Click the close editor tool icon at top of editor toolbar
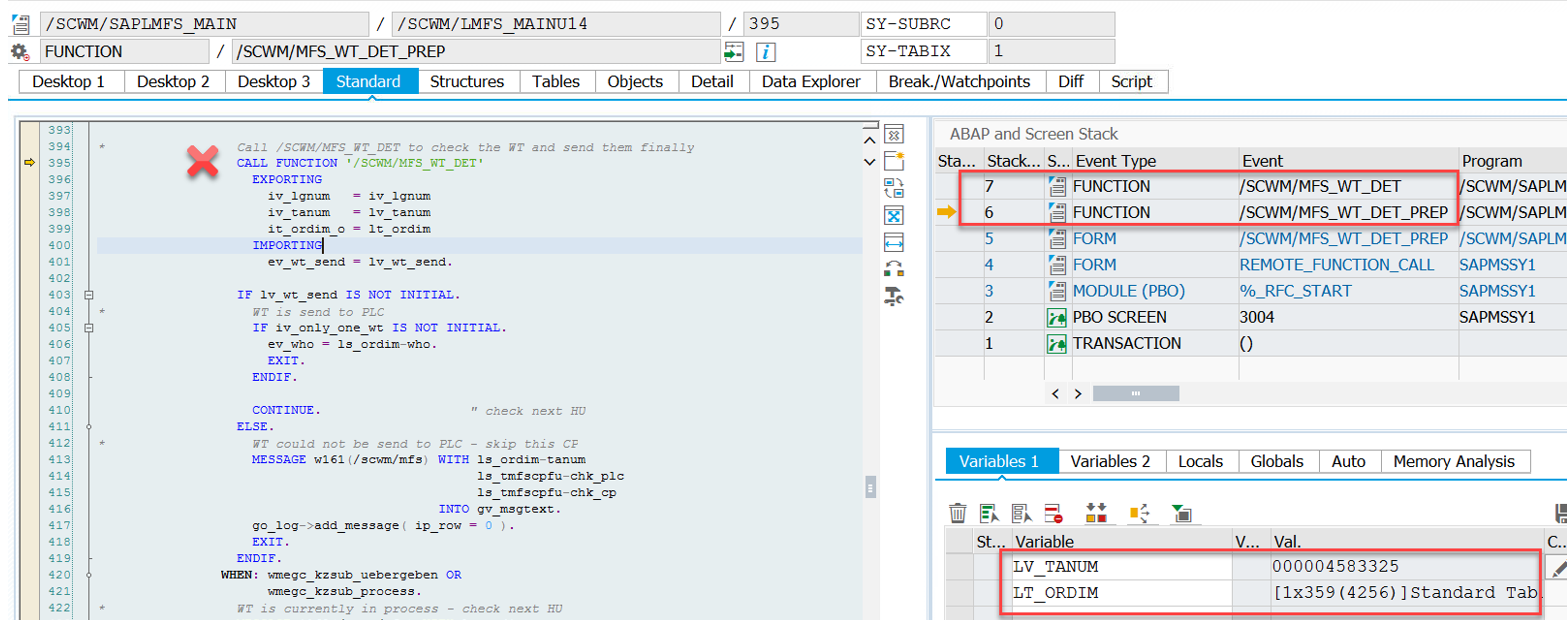This screenshot has width=1567, height=620. [895, 134]
